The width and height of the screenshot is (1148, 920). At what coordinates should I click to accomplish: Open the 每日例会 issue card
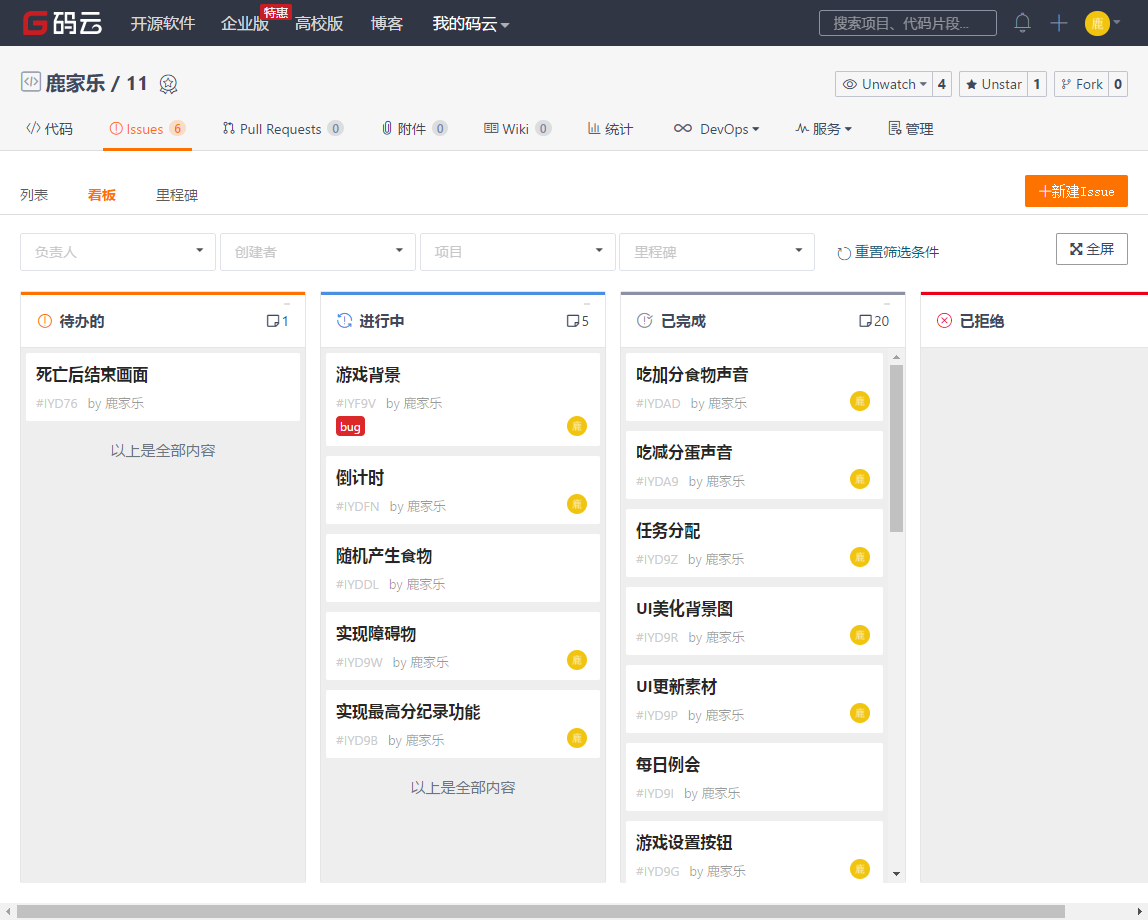(x=754, y=777)
